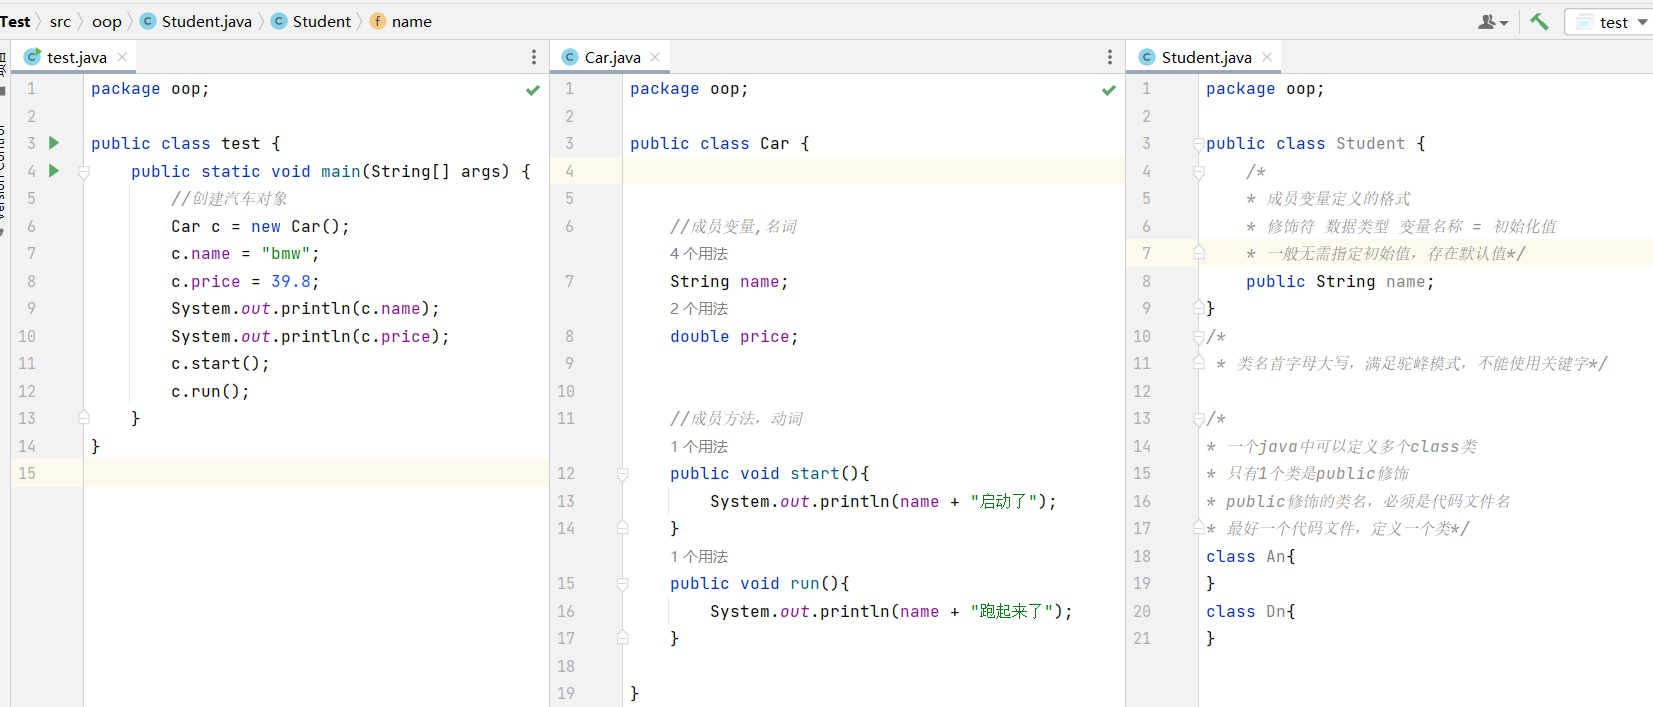
Task: Collapse the Student class fold marker
Action: click(x=1198, y=144)
